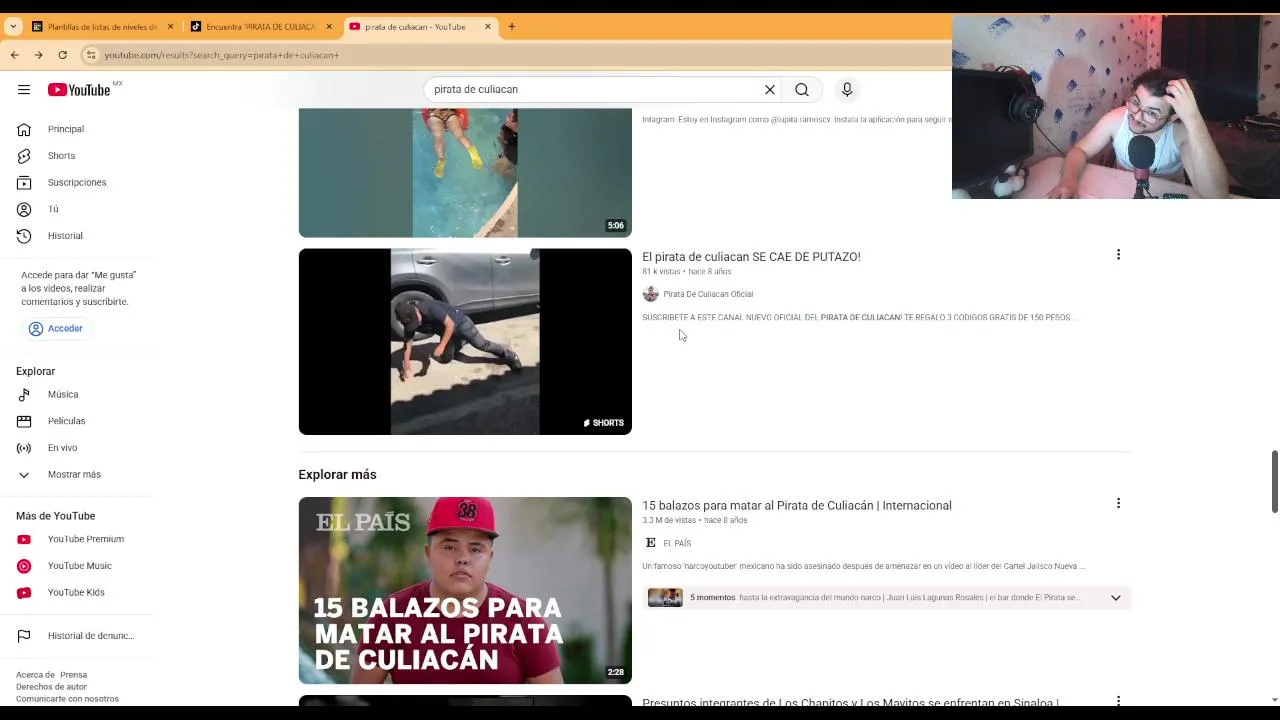Switch to Plantillas de listas de niveles tab

(102, 27)
